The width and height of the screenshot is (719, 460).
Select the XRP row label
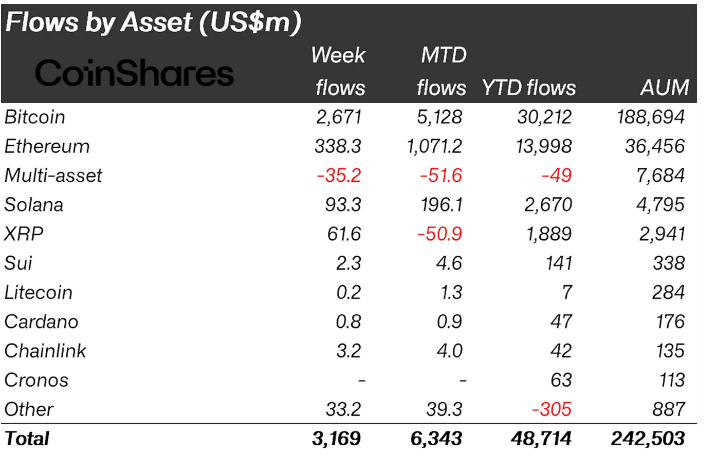[x=24, y=234]
